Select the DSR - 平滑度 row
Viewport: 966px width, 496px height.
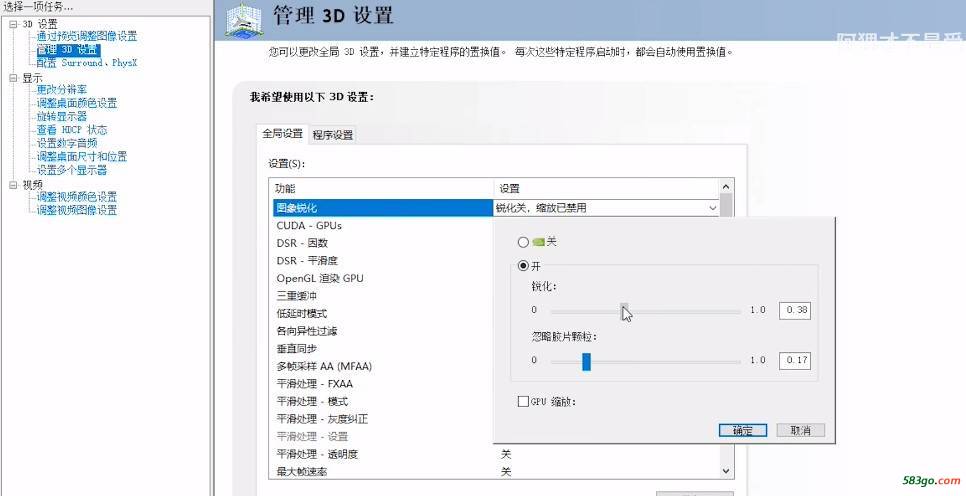coord(382,261)
